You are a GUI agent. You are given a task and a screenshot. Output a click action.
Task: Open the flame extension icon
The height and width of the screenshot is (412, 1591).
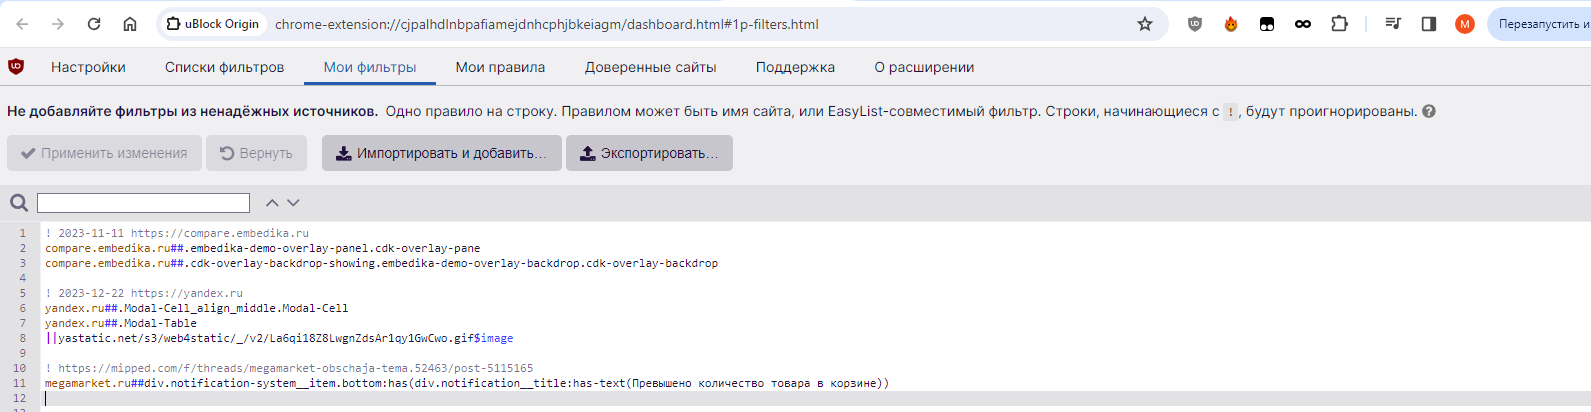pyautogui.click(x=1231, y=24)
